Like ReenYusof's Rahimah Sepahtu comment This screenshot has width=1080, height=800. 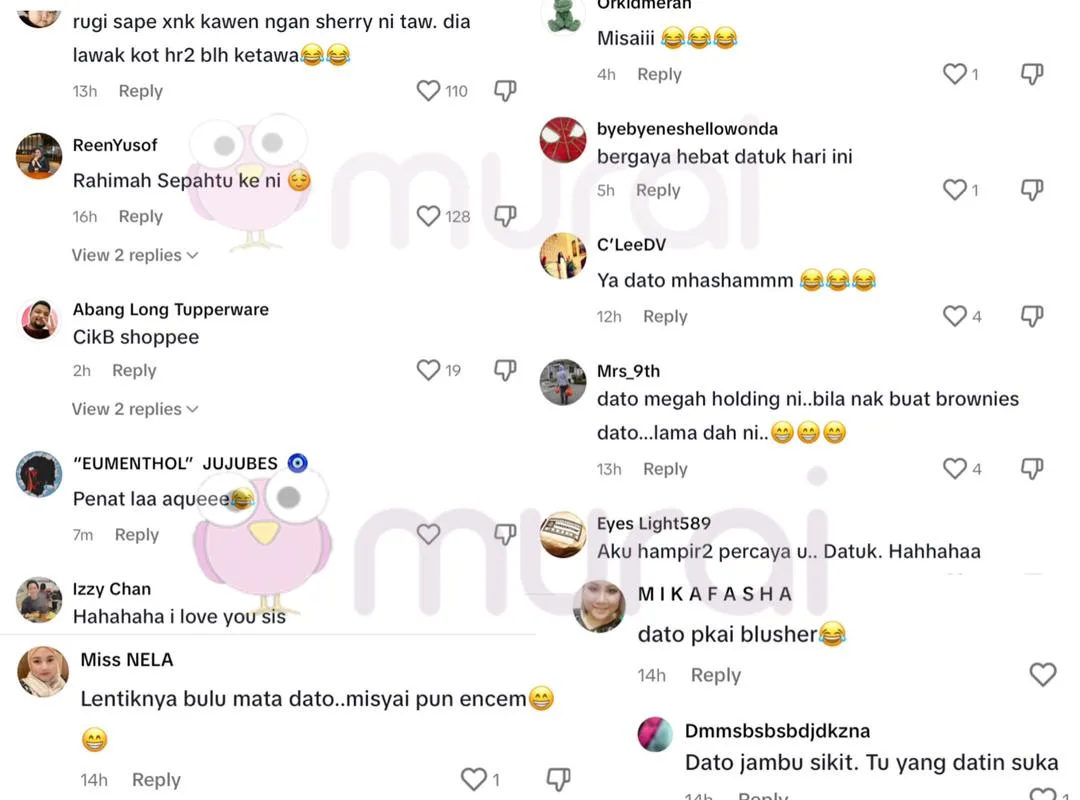pyautogui.click(x=428, y=216)
